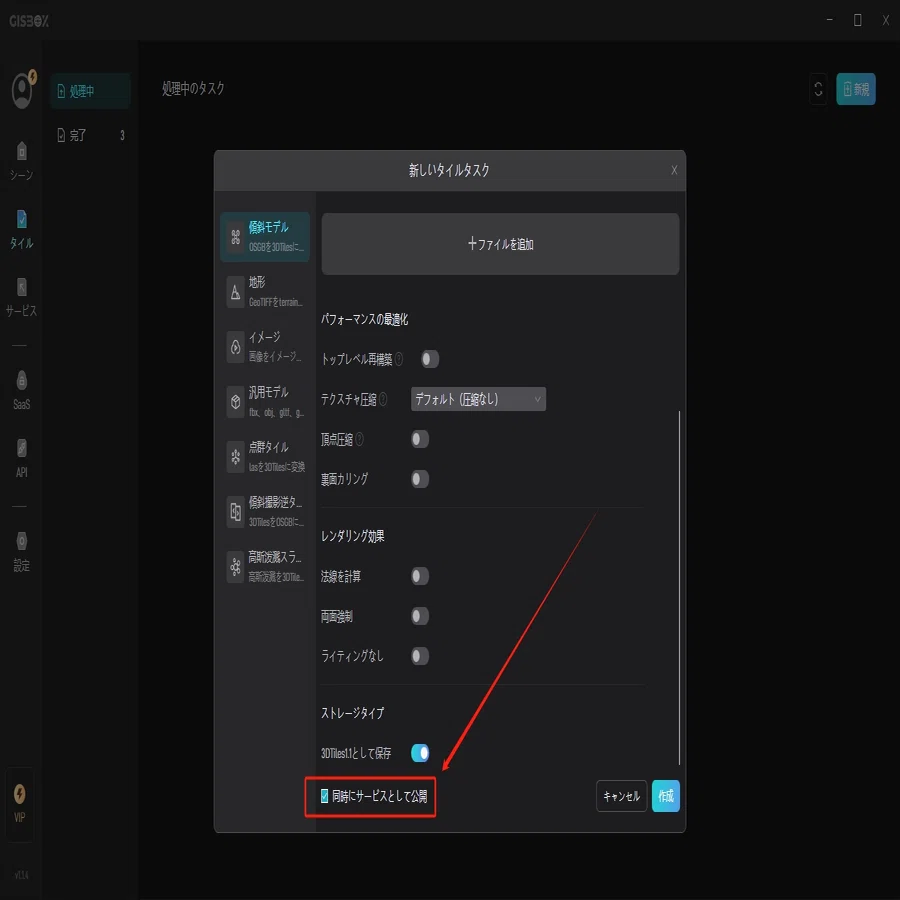Select 地形 task type
900x900 pixels.
pyautogui.click(x=265, y=292)
